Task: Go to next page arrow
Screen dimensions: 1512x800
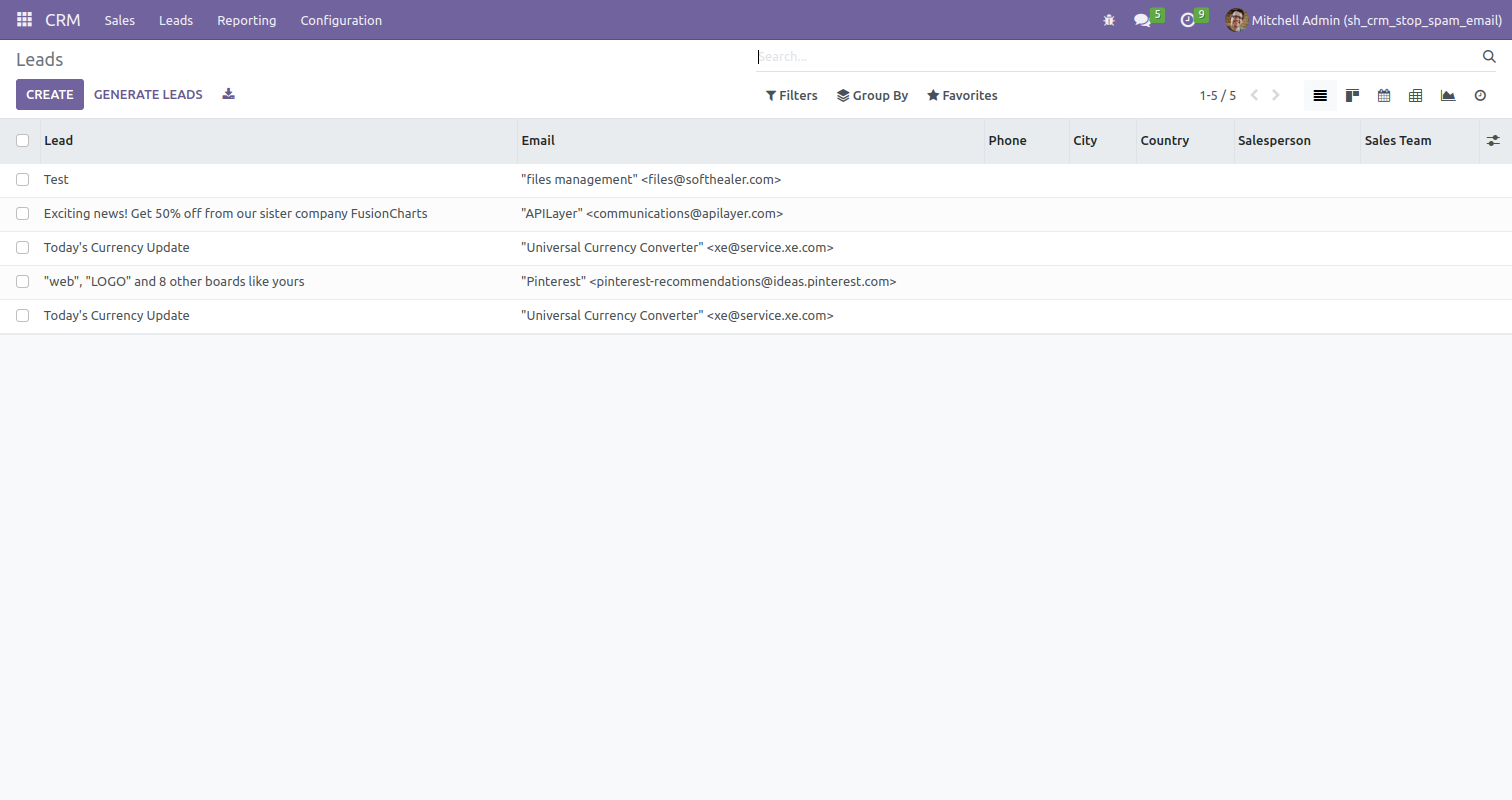Action: click(1276, 96)
